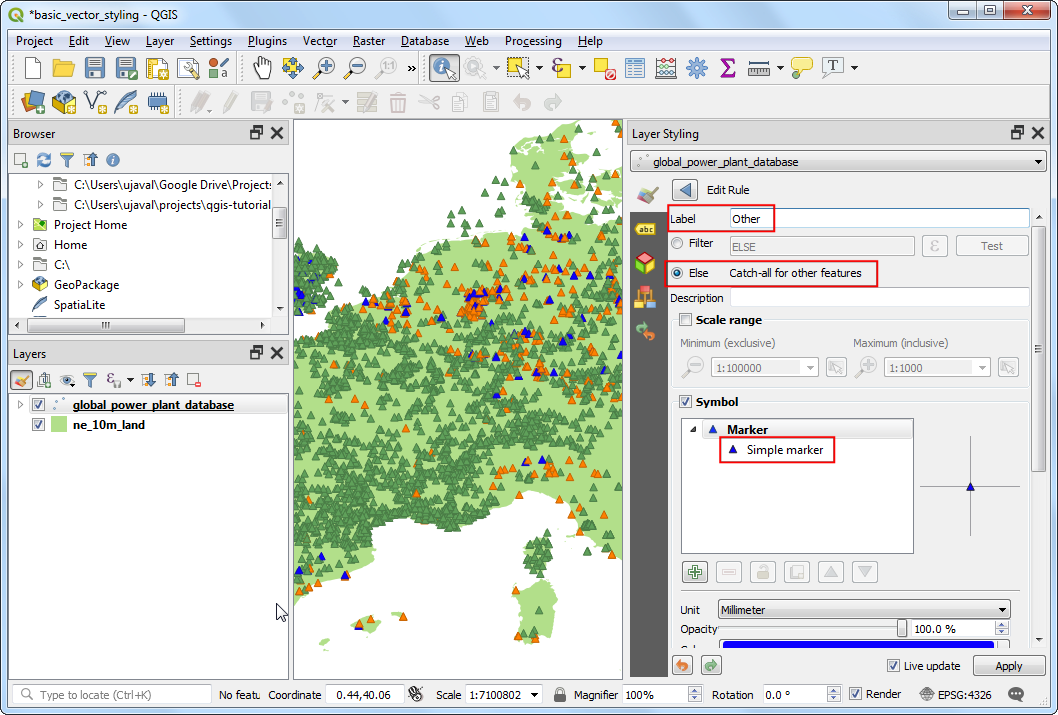The width and height of the screenshot is (1058, 715).
Task: Select the Filter radio button
Action: point(678,243)
